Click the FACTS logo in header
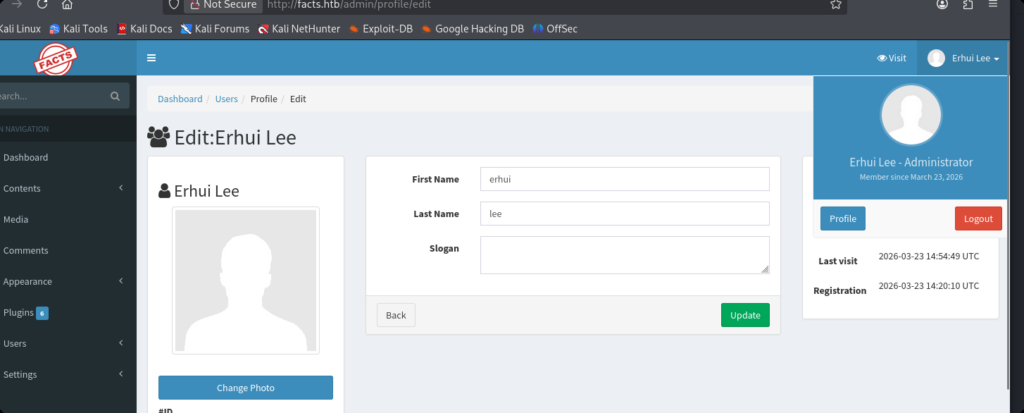This screenshot has width=1024, height=413. pos(55,59)
